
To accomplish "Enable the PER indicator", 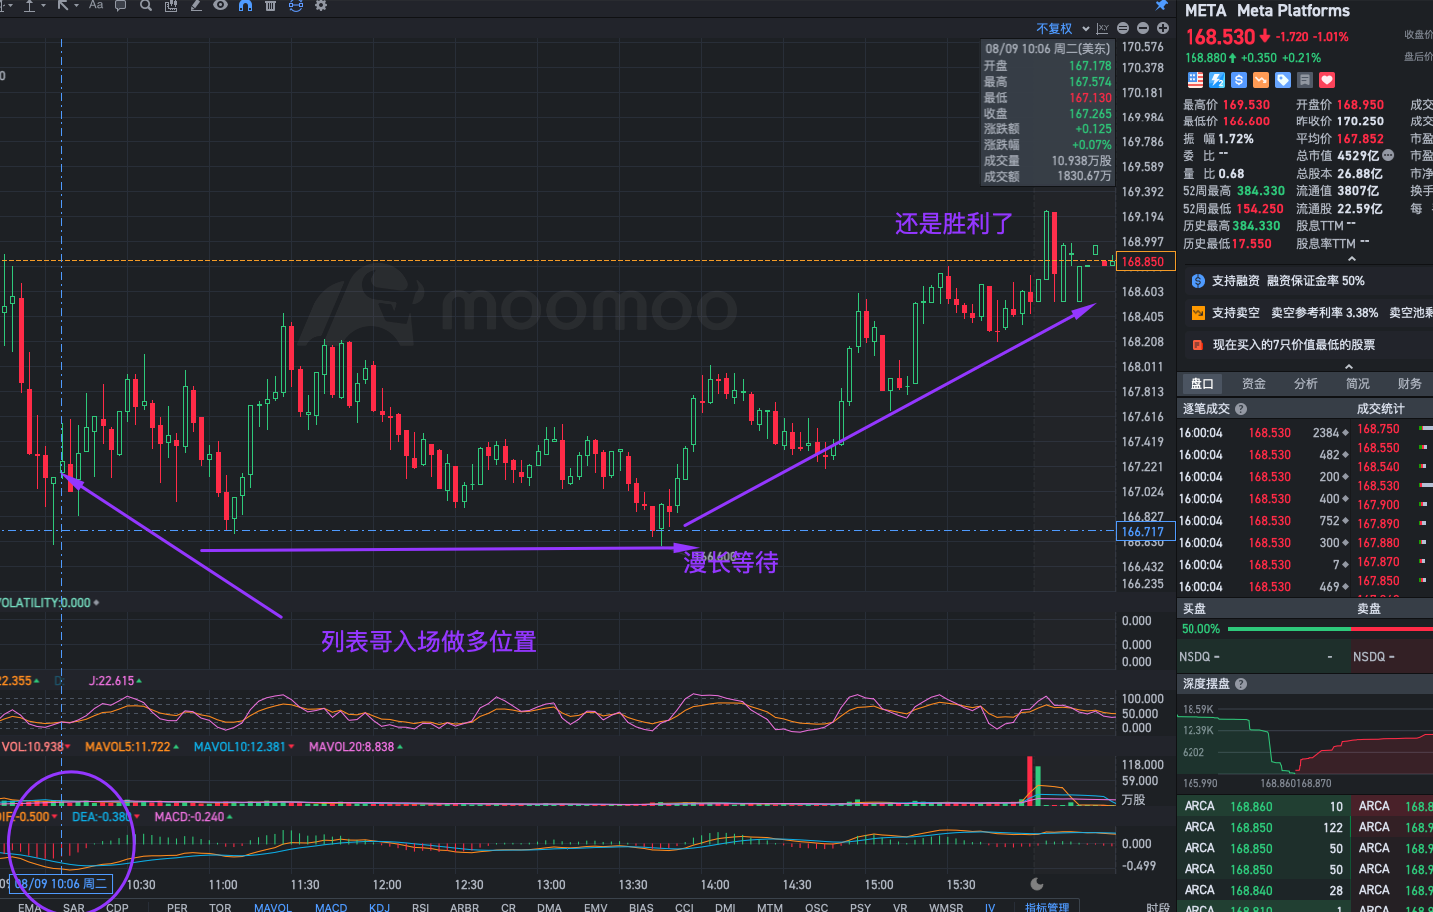I will pos(177,908).
